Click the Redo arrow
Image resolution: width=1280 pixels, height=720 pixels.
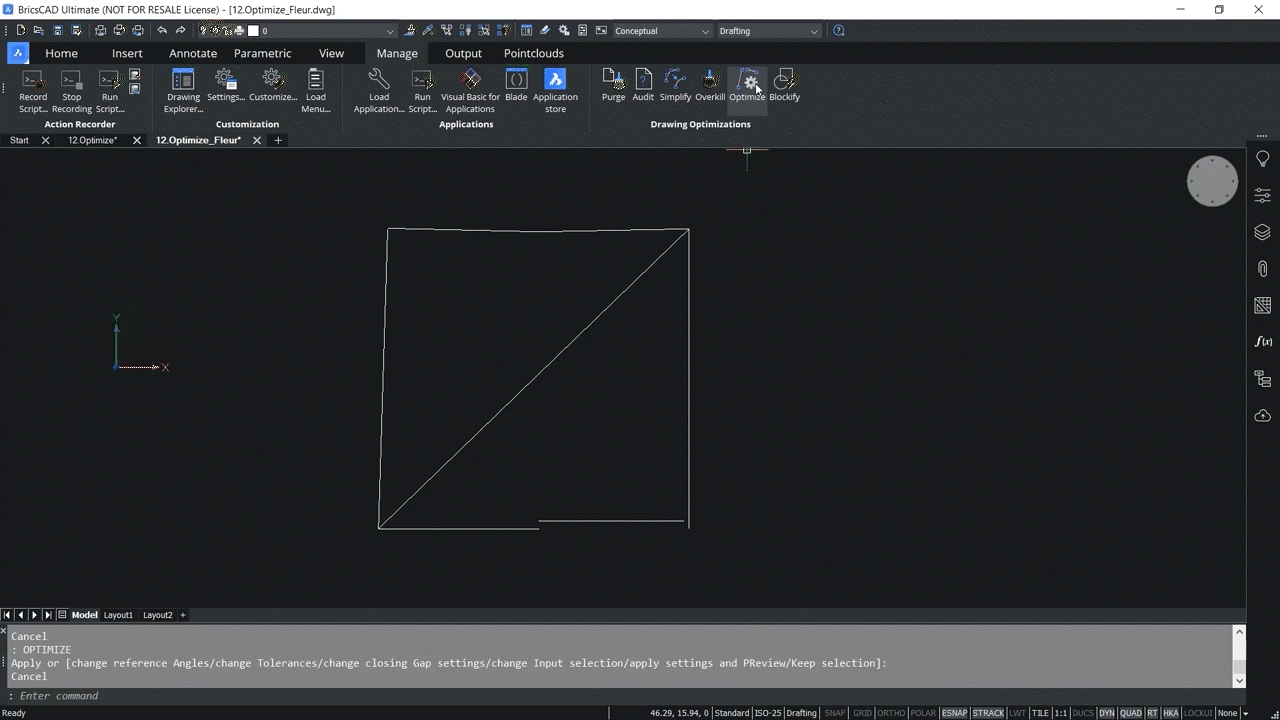click(180, 31)
